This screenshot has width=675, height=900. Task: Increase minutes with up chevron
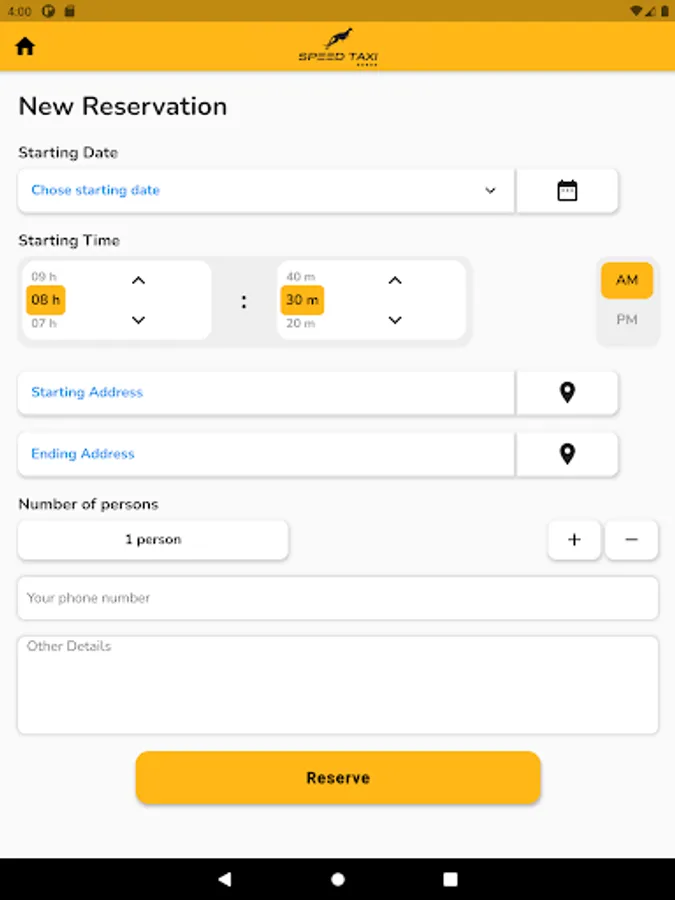[395, 280]
